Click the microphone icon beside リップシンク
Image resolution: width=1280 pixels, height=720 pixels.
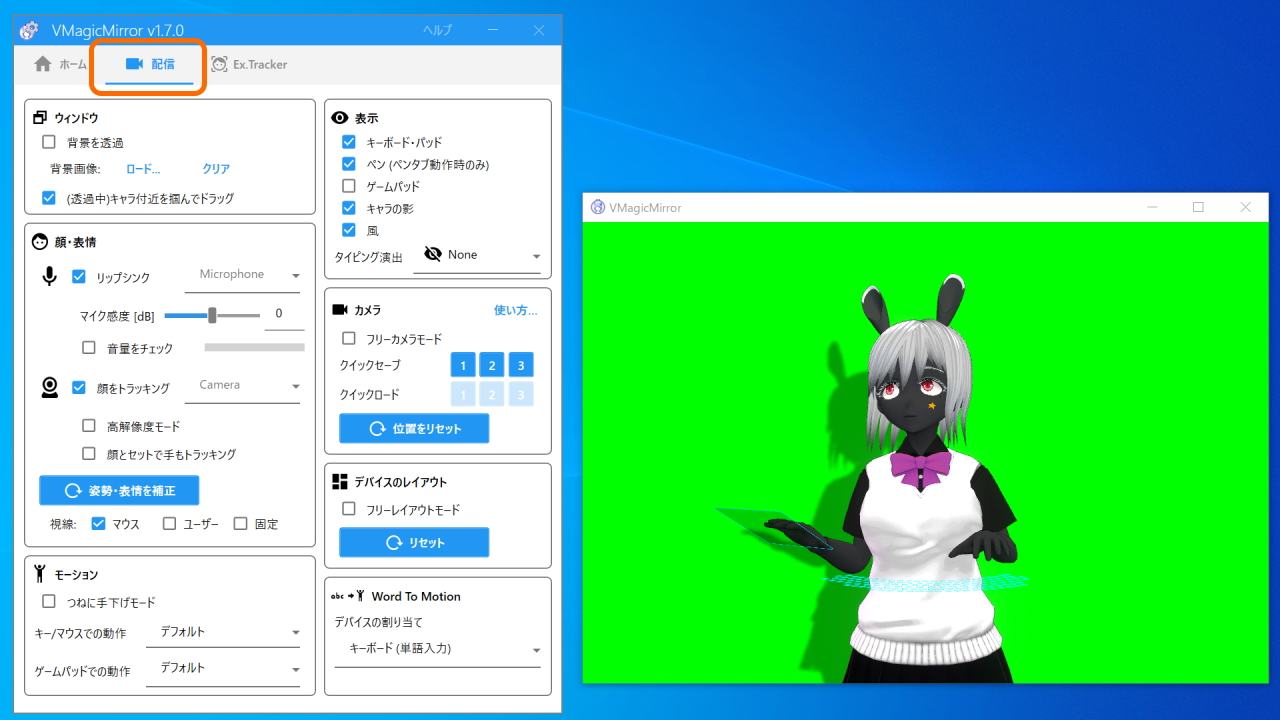point(50,276)
